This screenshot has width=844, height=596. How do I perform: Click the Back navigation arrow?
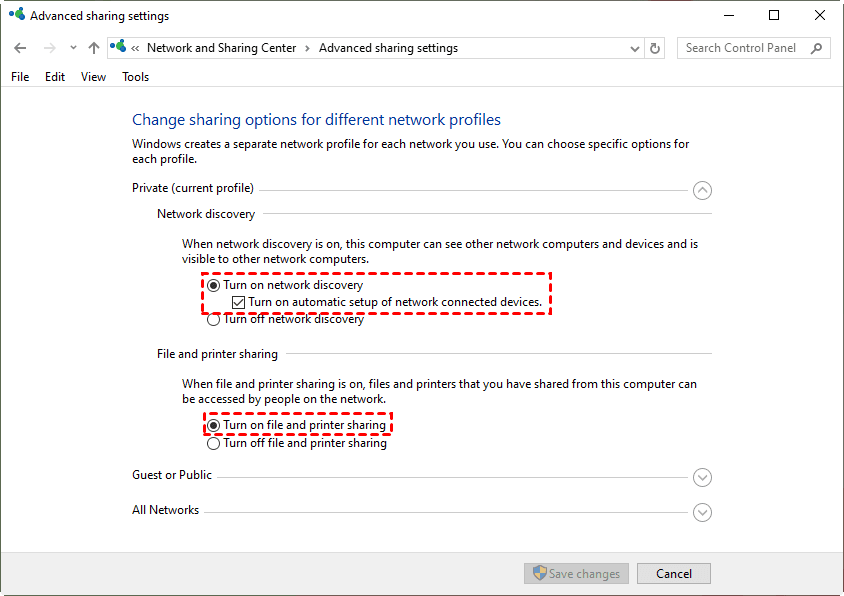(x=21, y=48)
